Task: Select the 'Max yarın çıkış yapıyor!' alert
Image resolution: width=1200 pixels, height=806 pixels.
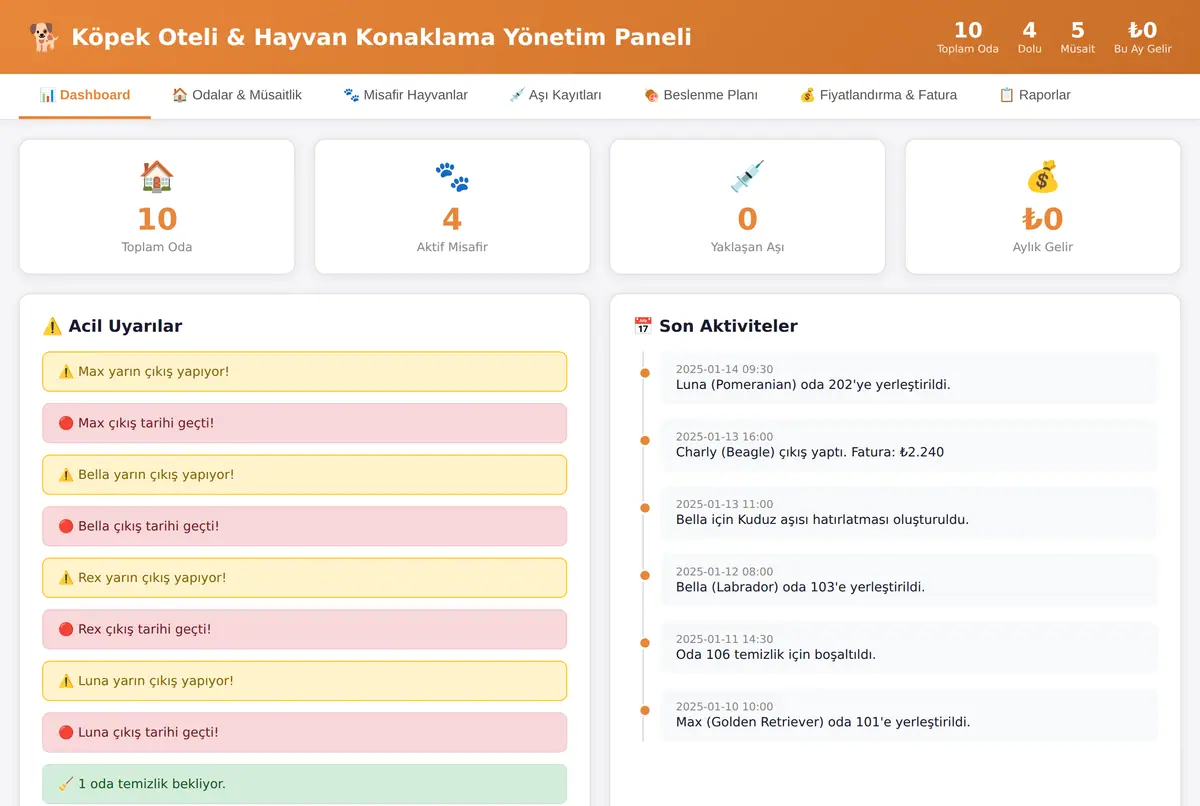Action: [x=305, y=372]
